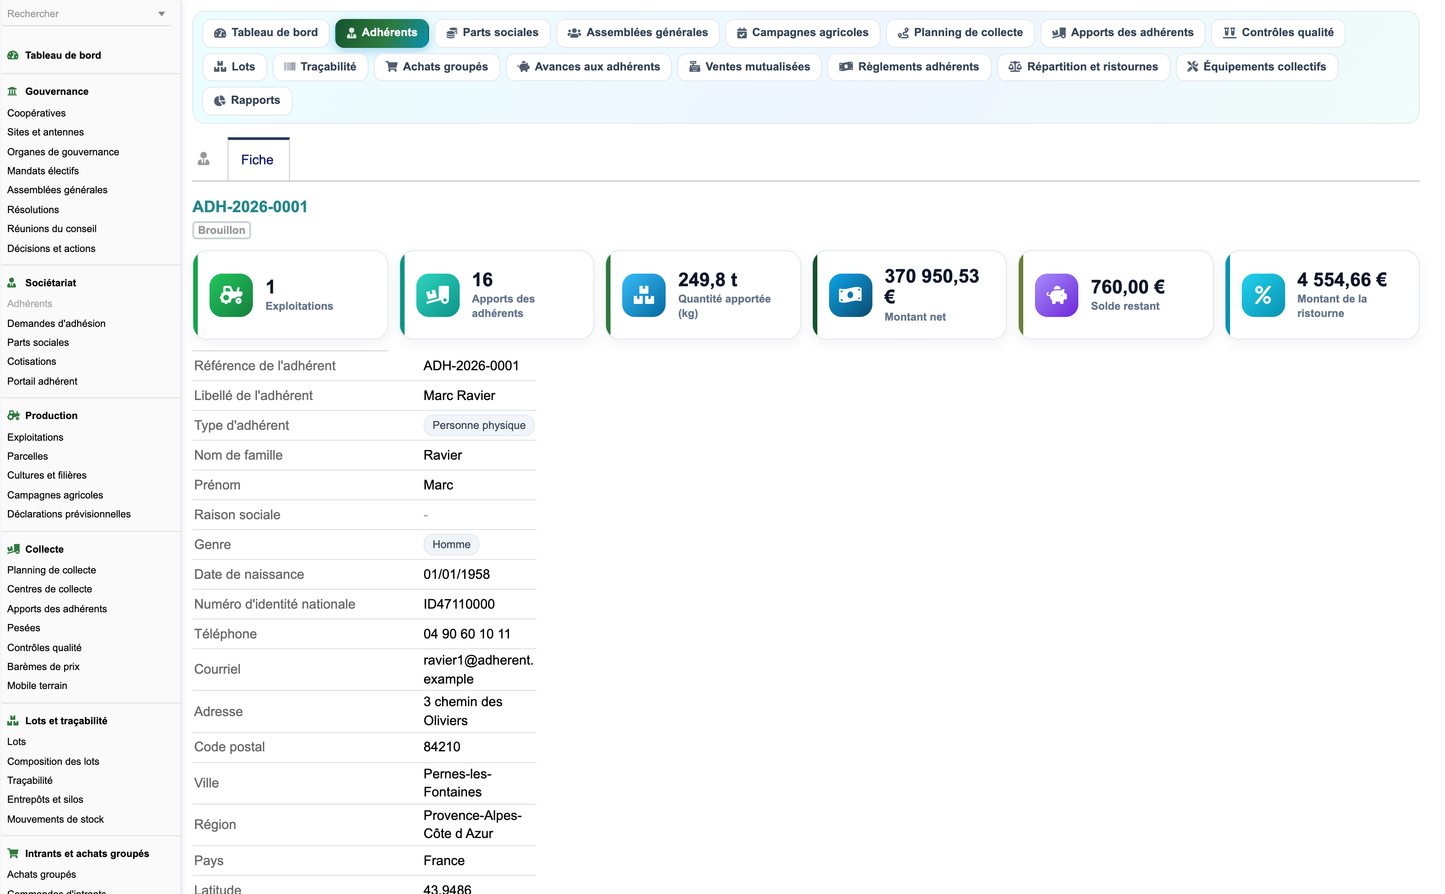1445x894 pixels.
Task: Open Mobile terrain in sidebar
Action: point(37,686)
